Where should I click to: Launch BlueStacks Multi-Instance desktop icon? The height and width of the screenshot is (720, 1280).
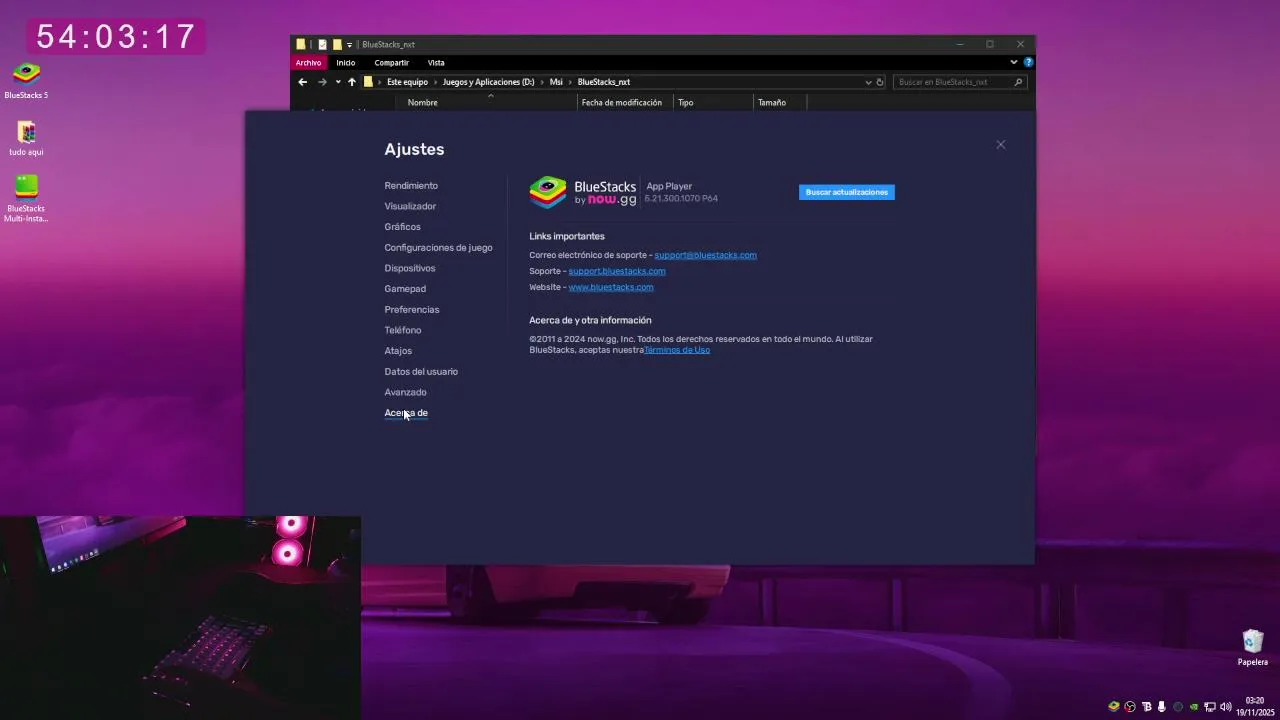click(26, 198)
